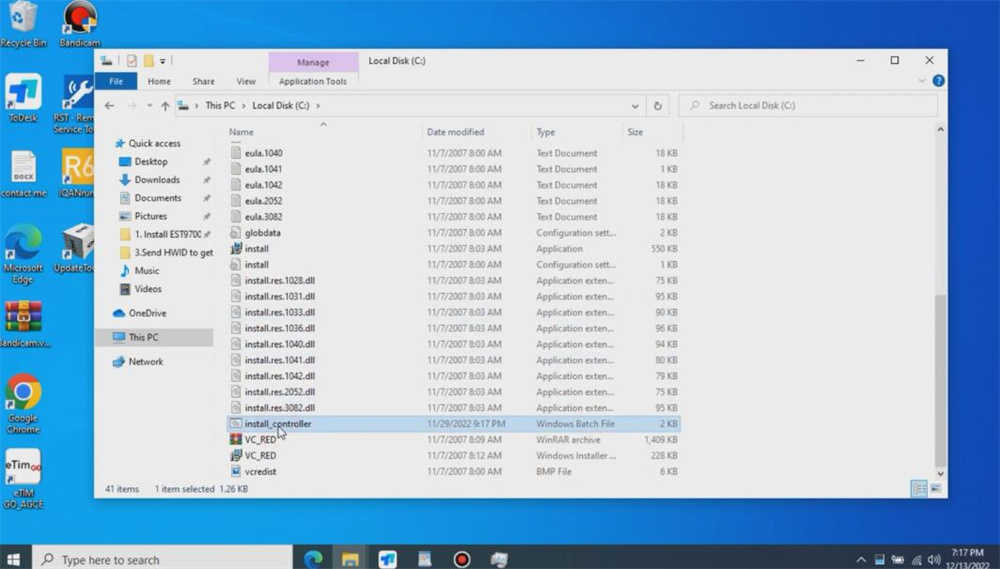This screenshot has height=569, width=1000.
Task: Click the This PC breadcrumb chevron
Action: coord(244,106)
